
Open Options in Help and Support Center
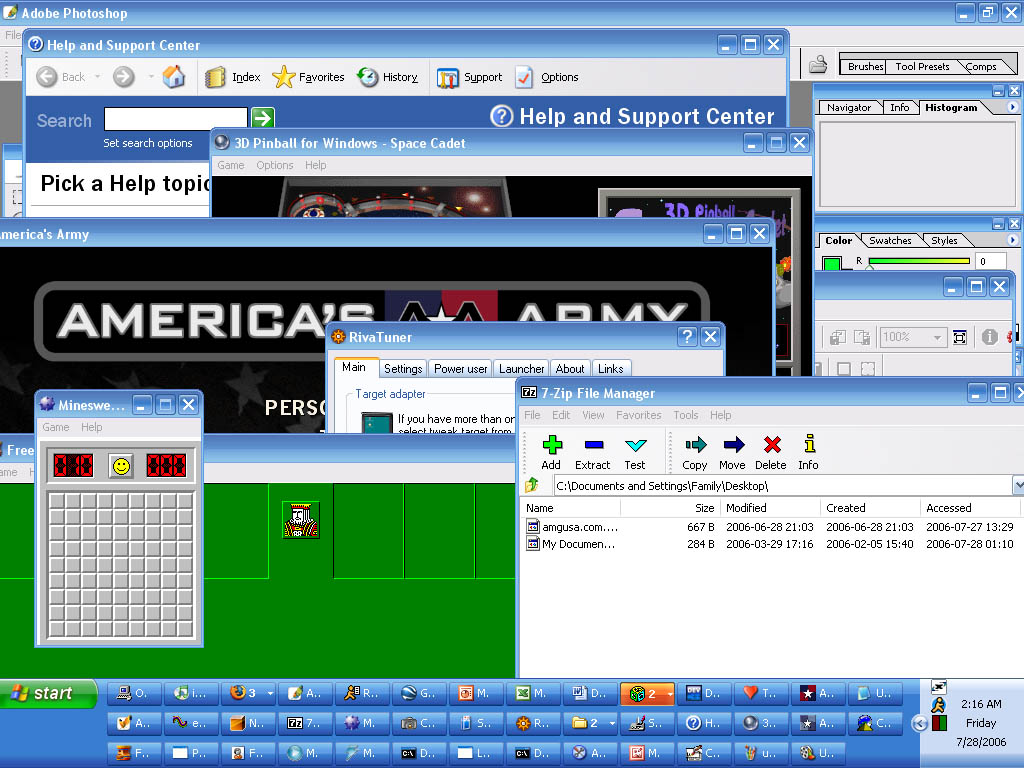click(547, 77)
